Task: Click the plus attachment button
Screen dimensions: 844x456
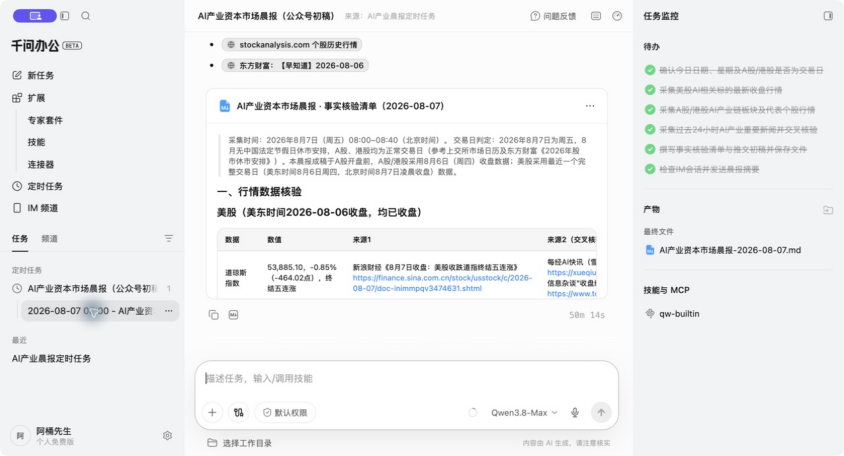Action: coord(212,412)
